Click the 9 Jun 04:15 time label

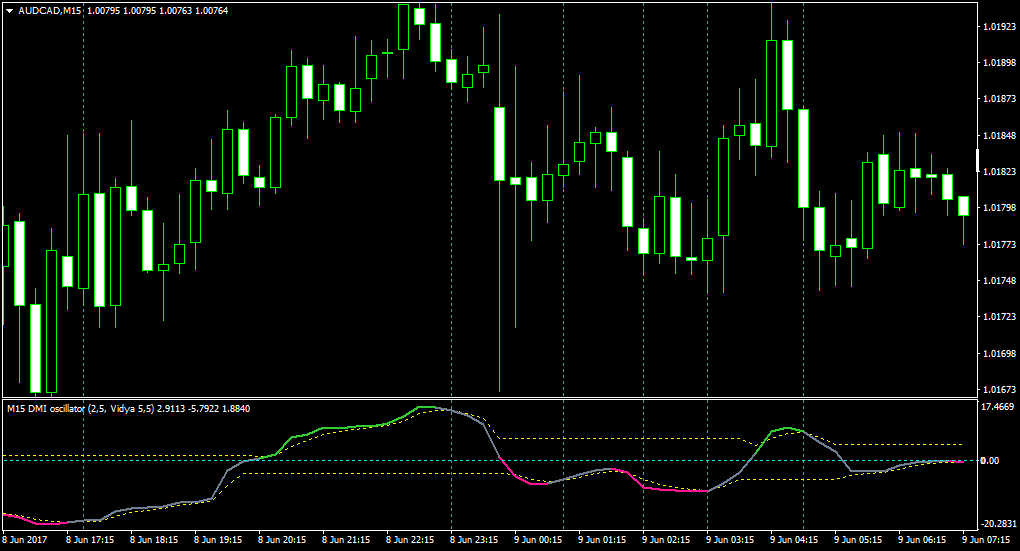(794, 539)
